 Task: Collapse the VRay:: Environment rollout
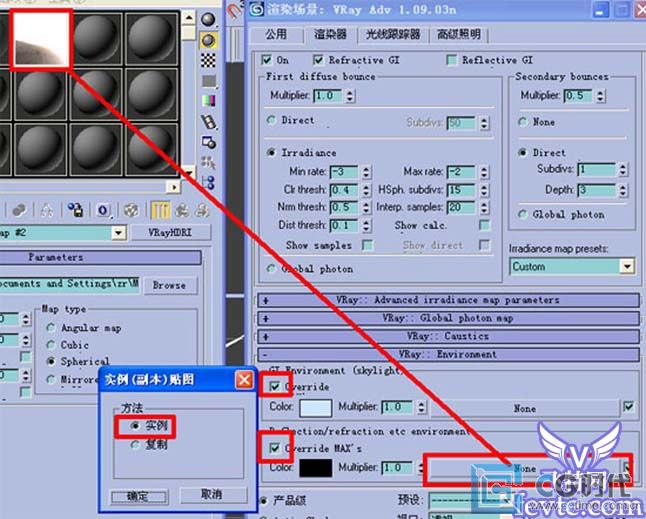click(x=448, y=354)
